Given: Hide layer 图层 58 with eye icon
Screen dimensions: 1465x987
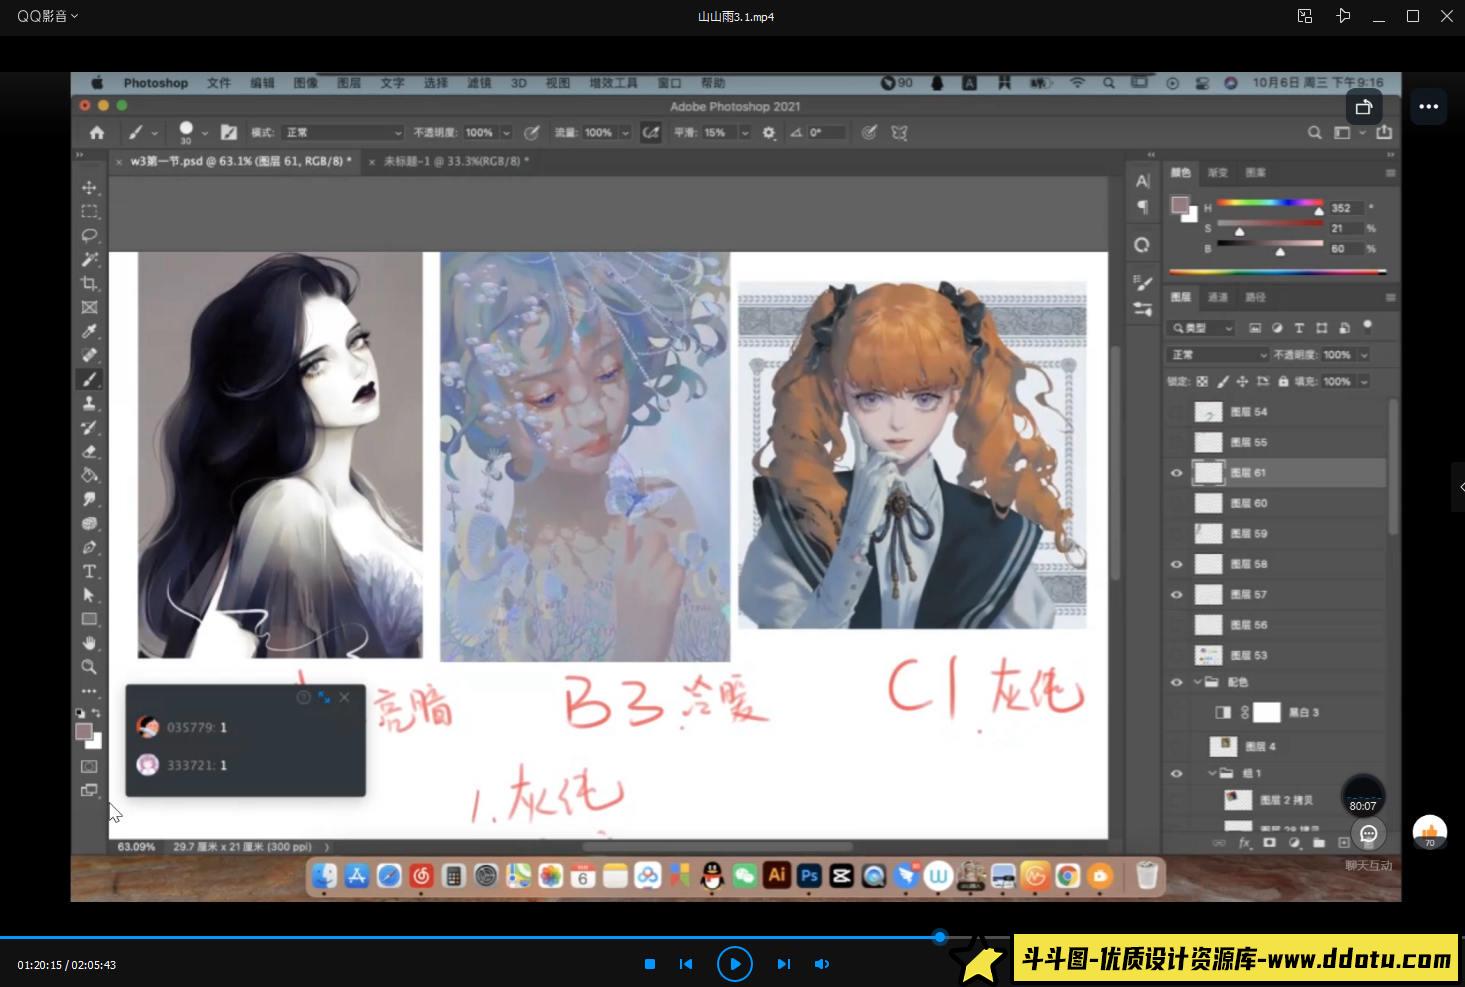Looking at the screenshot, I should coord(1176,564).
